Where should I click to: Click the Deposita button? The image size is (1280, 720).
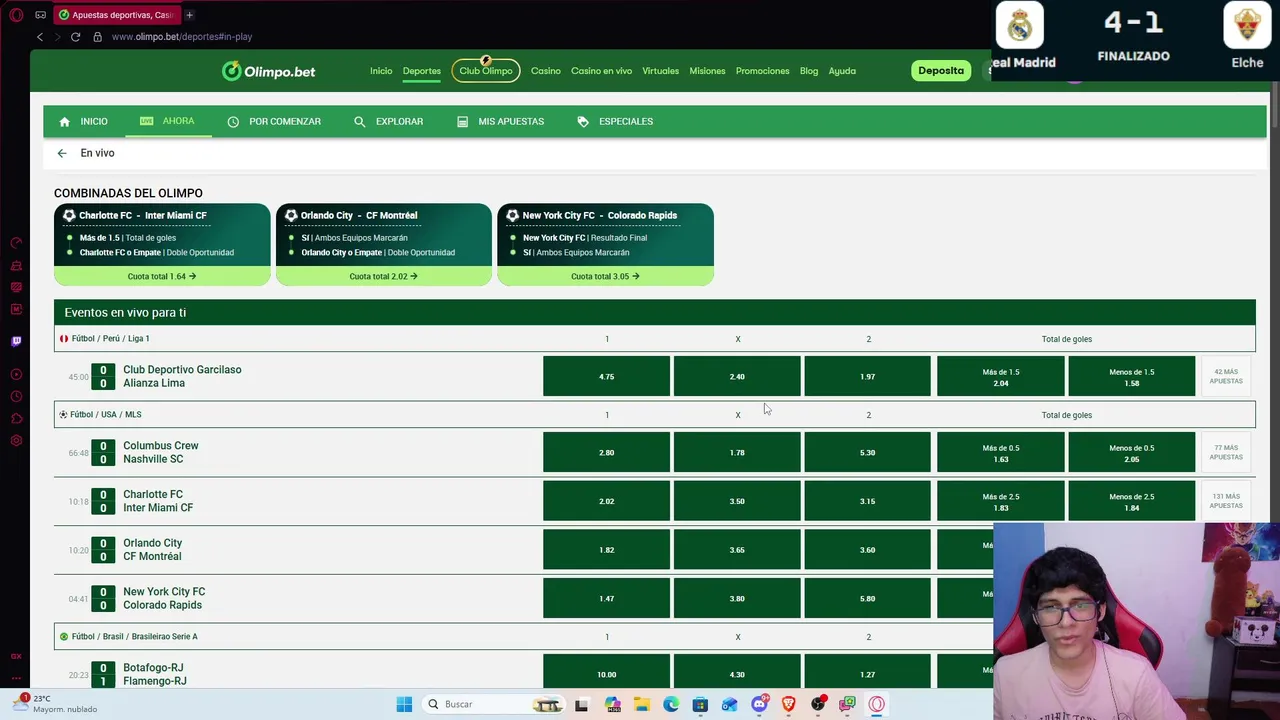point(941,71)
